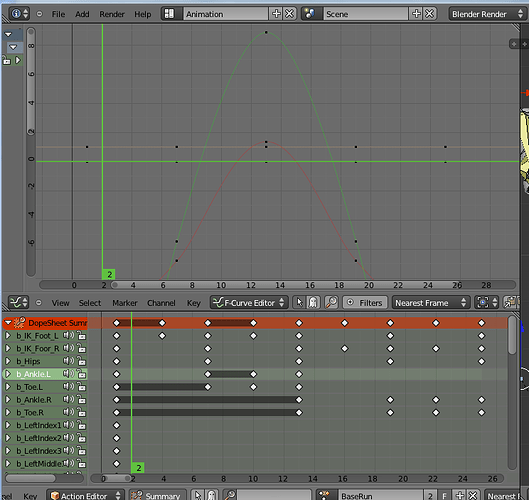Image resolution: width=529 pixels, height=500 pixels.
Task: Click the graph editor horizontal frame scrollbar
Action: tap(277, 285)
